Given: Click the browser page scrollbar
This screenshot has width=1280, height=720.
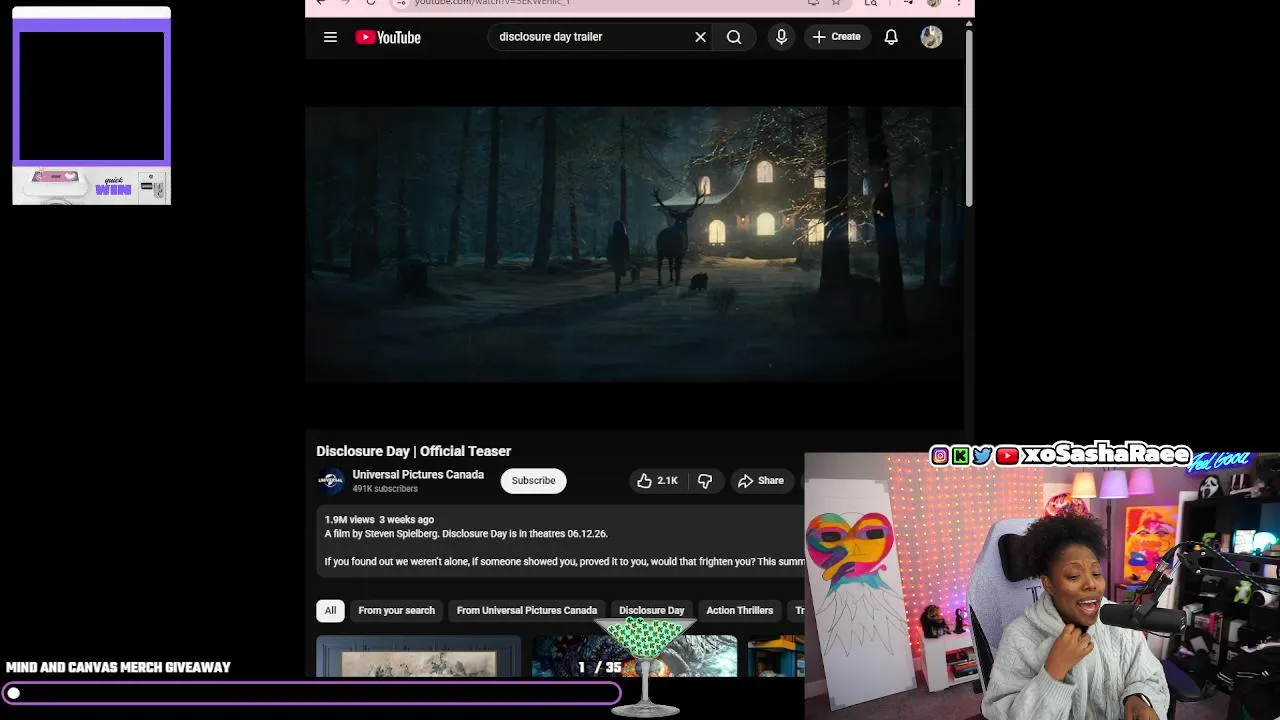Looking at the screenshot, I should [969, 120].
